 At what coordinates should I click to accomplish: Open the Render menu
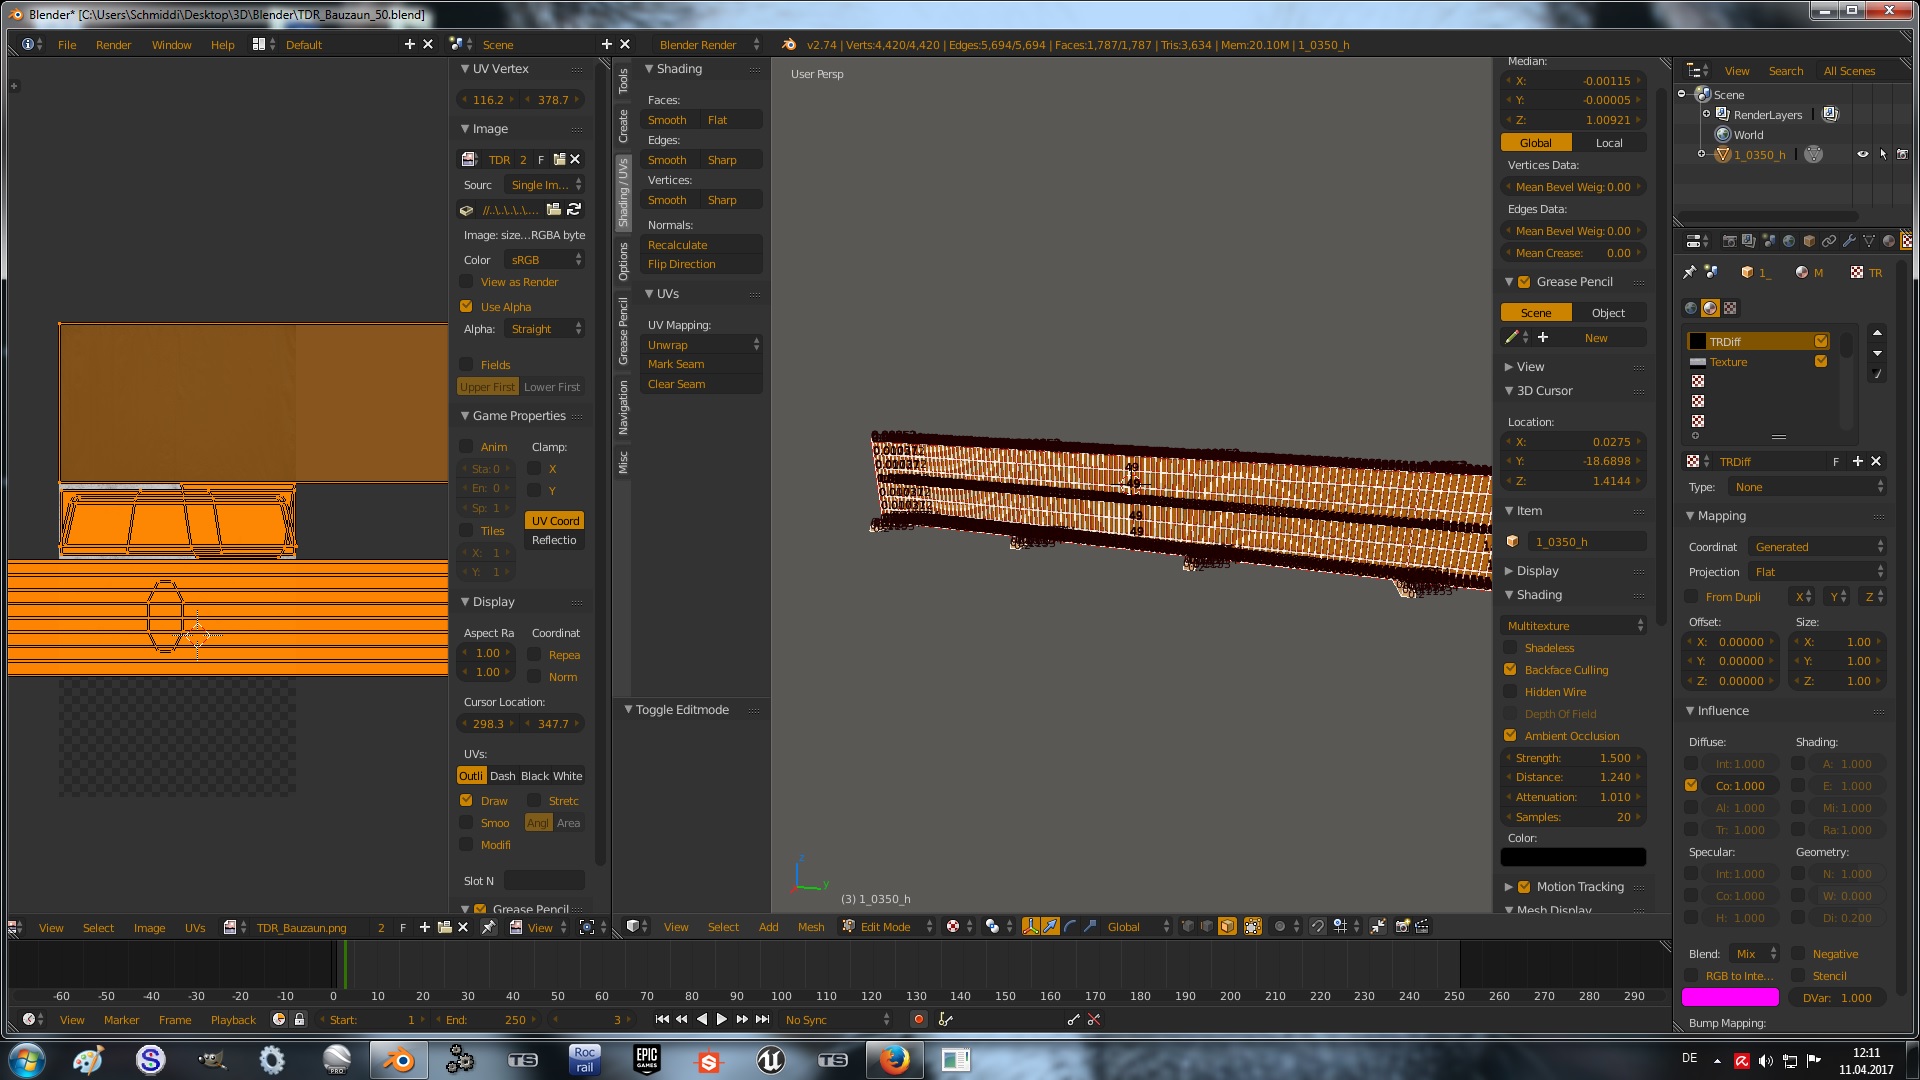click(113, 44)
